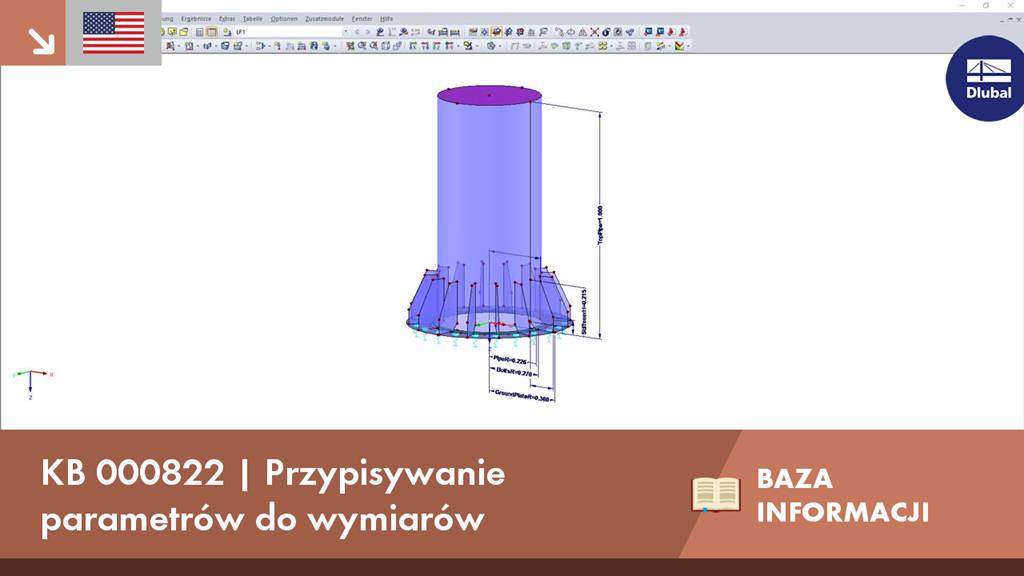Click the blue floppy-disk save icon

tap(313, 46)
